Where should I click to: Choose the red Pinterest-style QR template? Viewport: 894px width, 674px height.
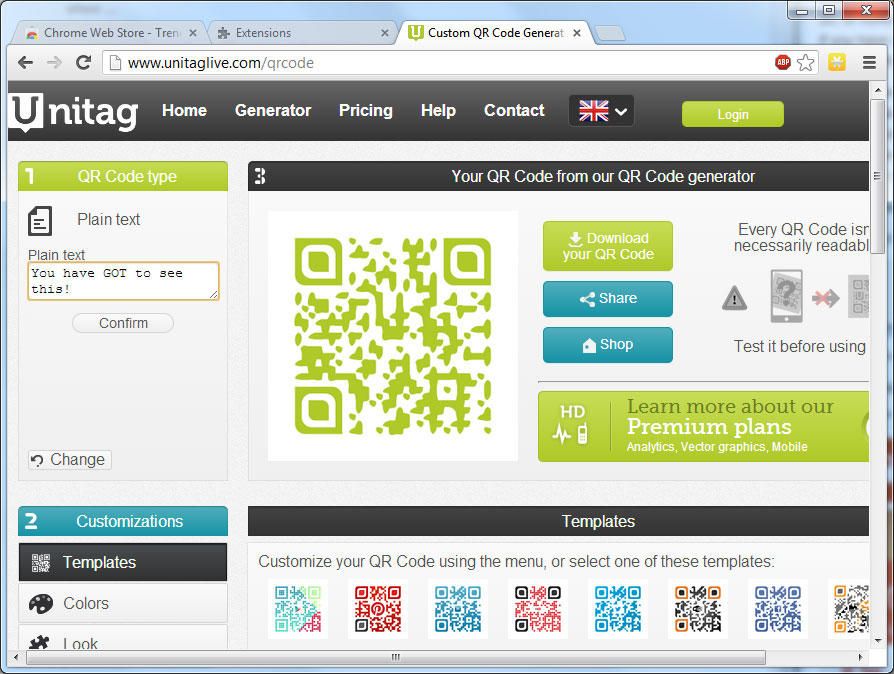click(377, 609)
